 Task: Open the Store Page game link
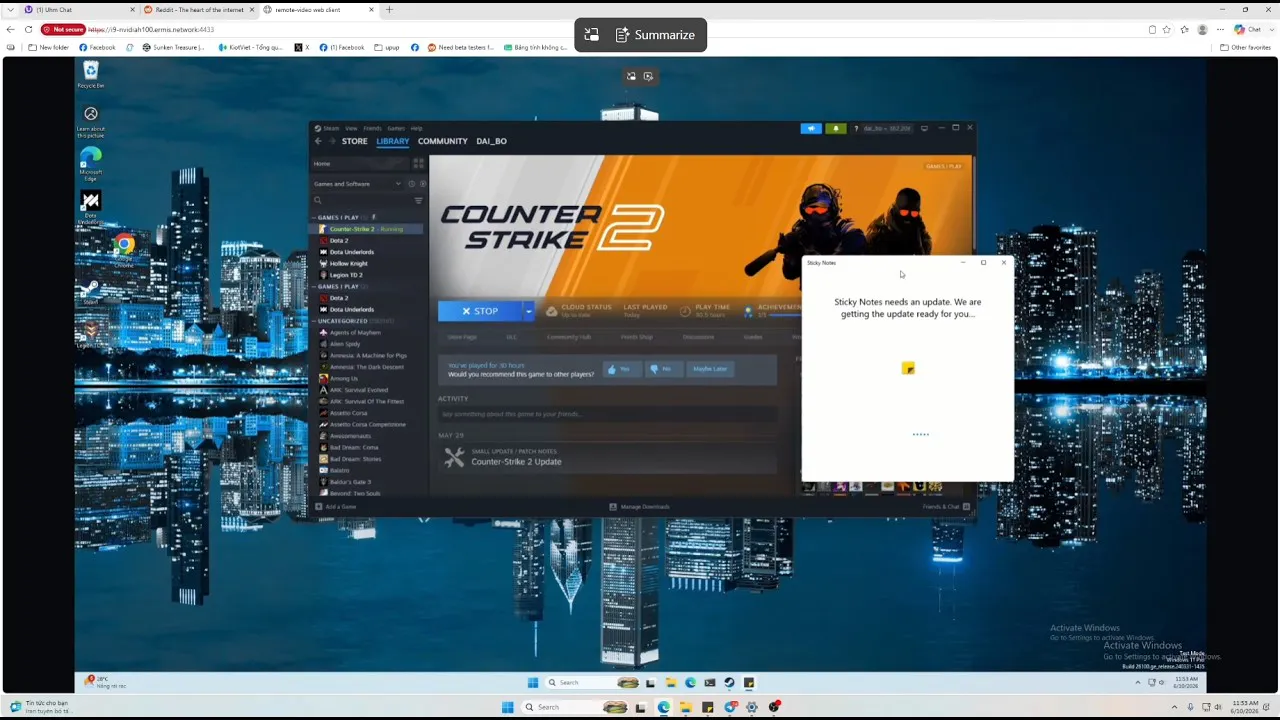[462, 337]
